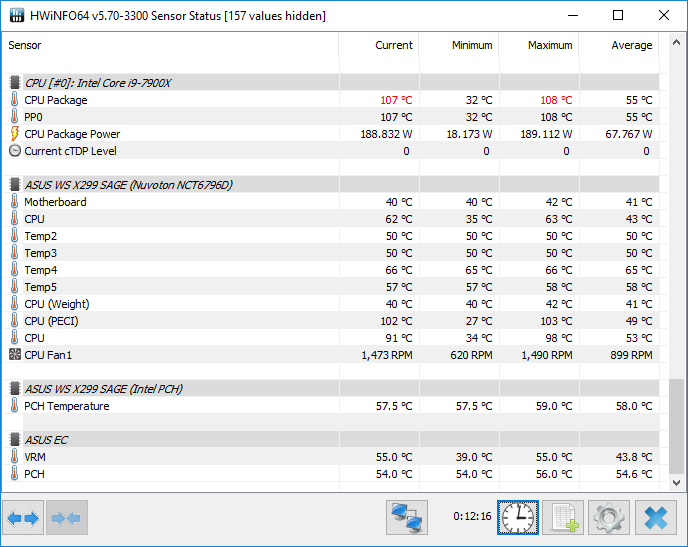Click the CPU Fan1 fan icon
The image size is (688, 547).
[15, 354]
